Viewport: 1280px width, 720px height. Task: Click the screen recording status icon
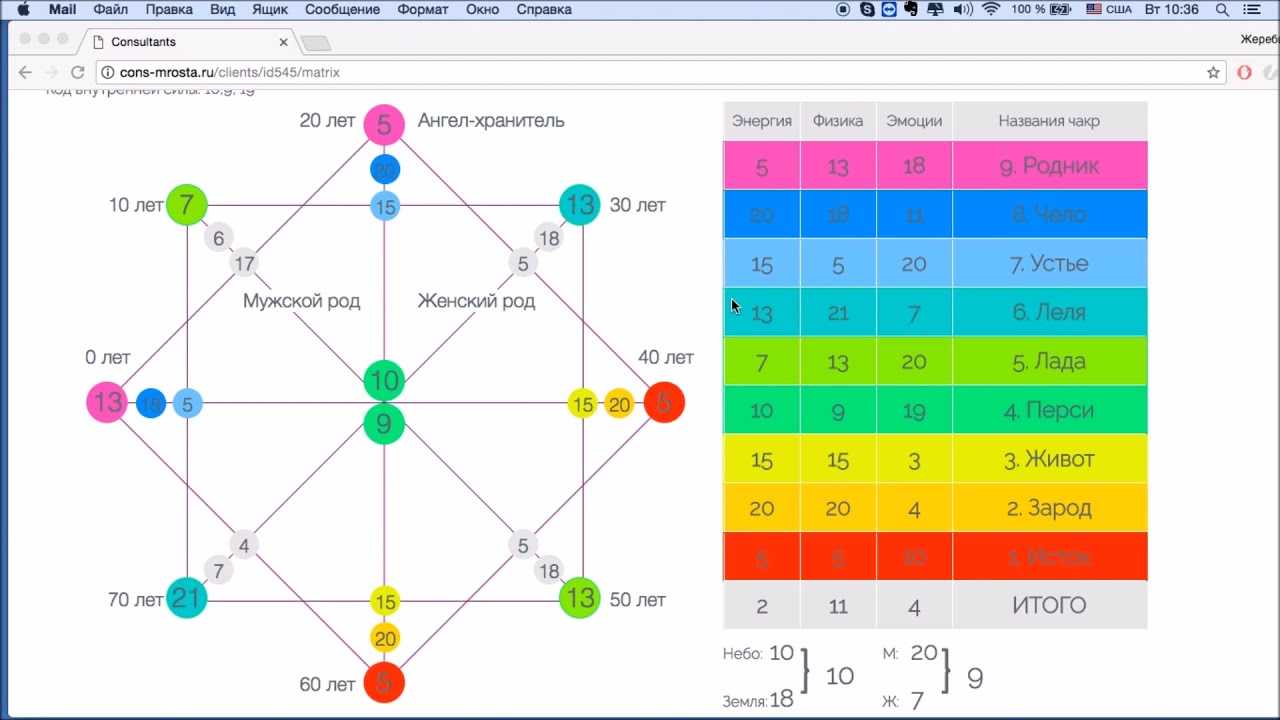[x=843, y=9]
